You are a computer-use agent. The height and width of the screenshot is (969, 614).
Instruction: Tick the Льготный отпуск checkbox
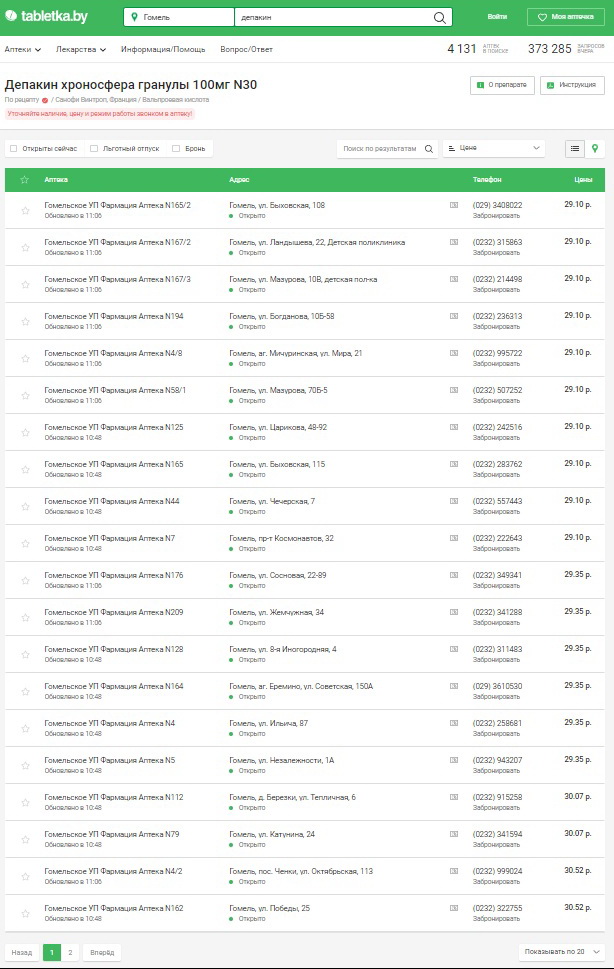click(x=94, y=148)
